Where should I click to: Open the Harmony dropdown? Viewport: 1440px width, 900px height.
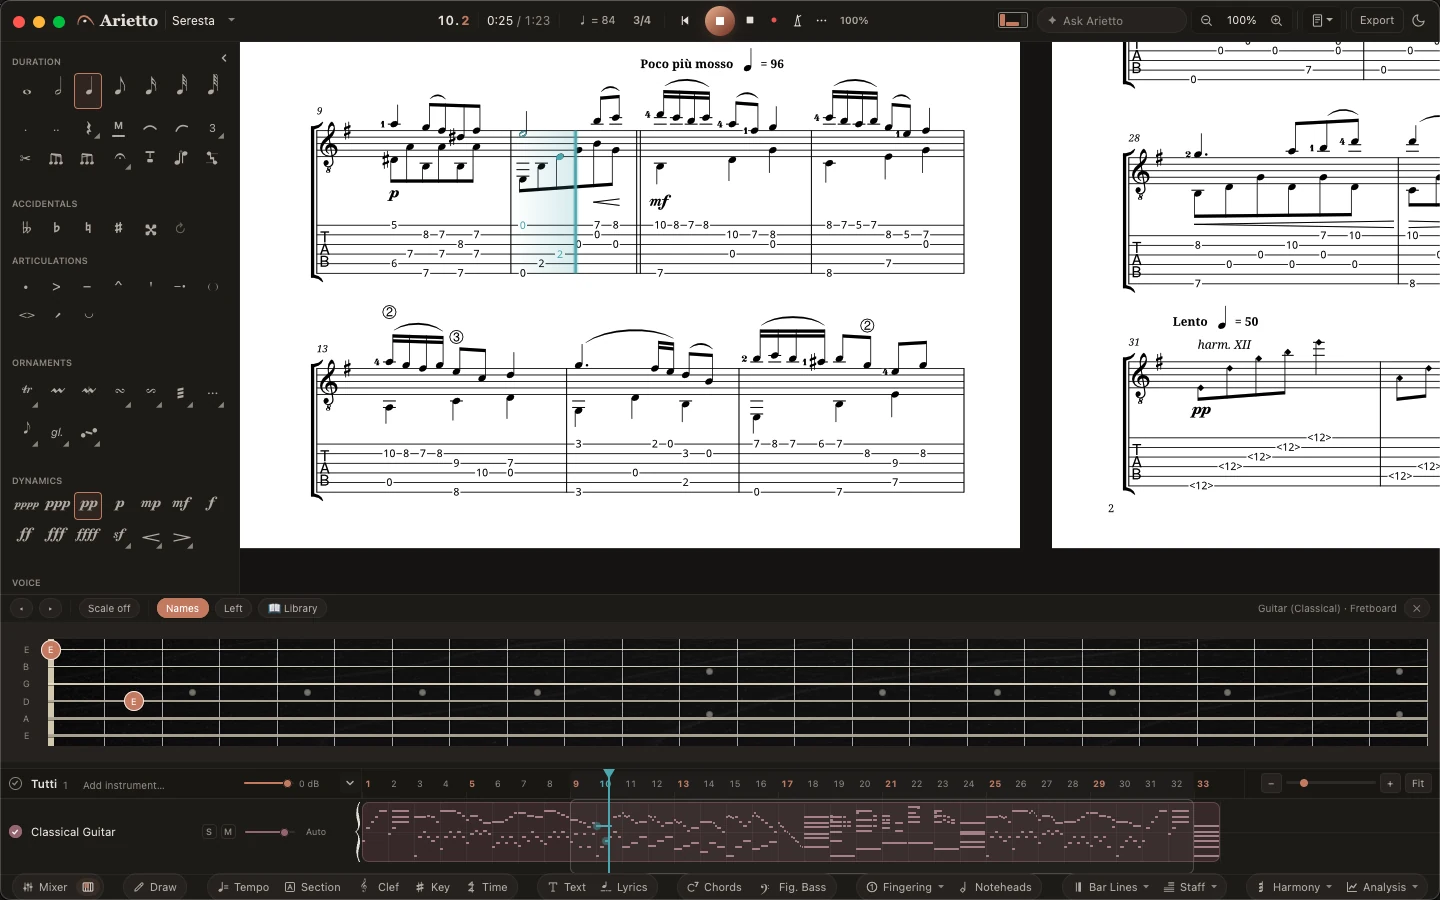(x=1295, y=887)
